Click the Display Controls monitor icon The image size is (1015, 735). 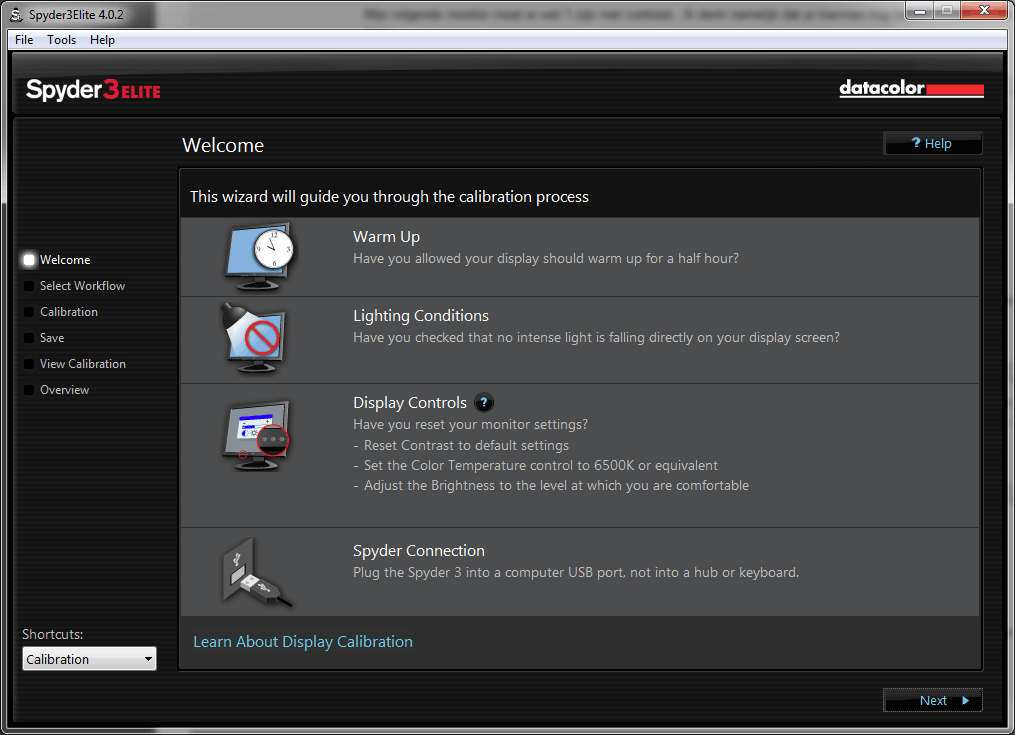[256, 435]
